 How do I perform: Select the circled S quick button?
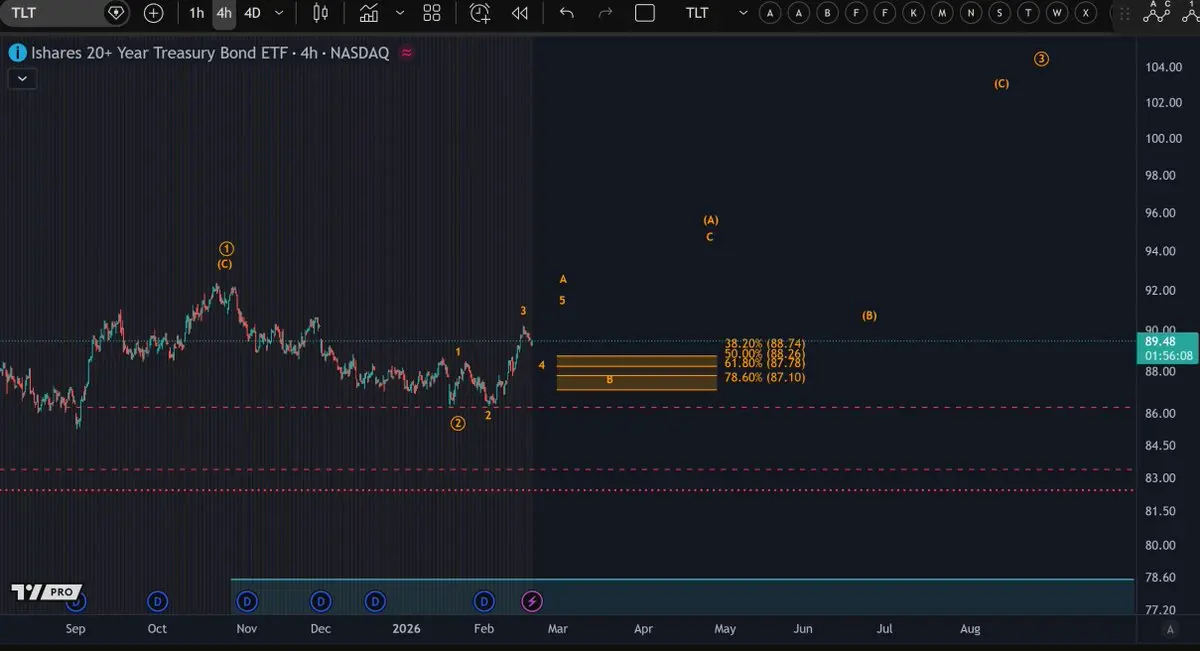coord(1000,13)
